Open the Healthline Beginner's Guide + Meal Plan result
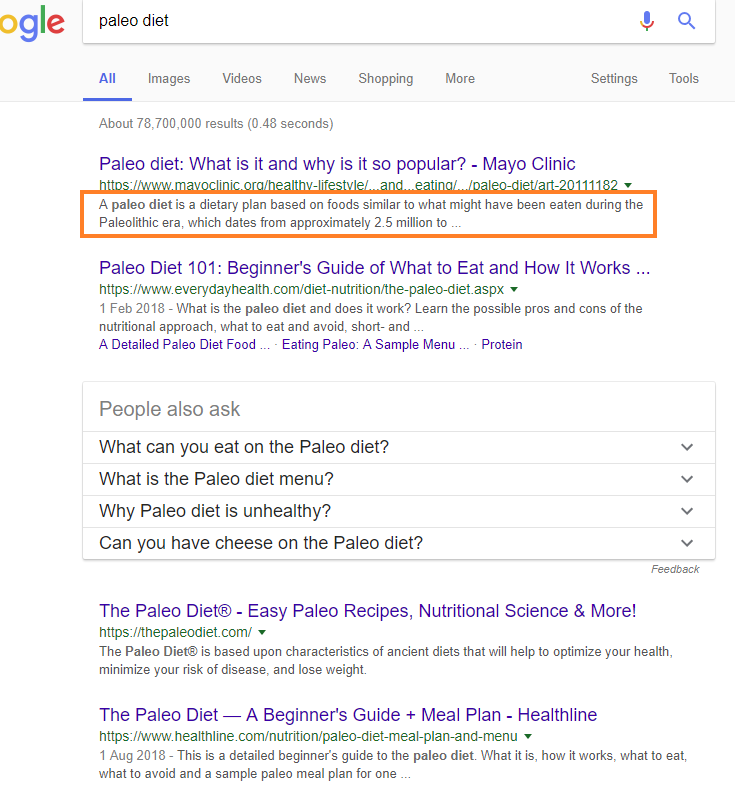735x796 pixels. 348,715
